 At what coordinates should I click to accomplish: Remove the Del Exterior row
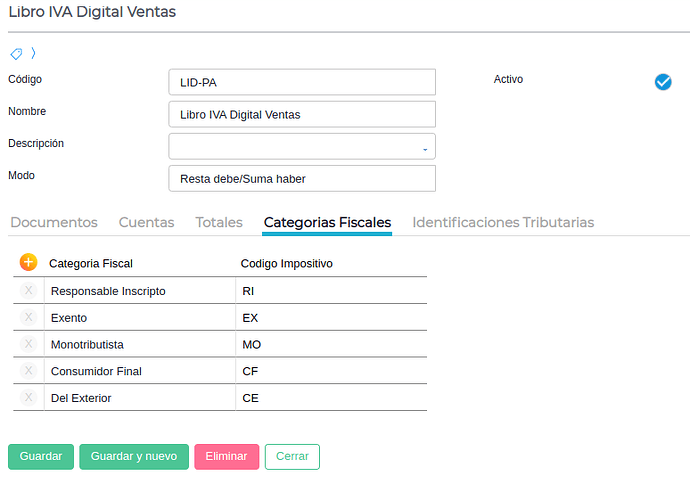pyautogui.click(x=28, y=398)
